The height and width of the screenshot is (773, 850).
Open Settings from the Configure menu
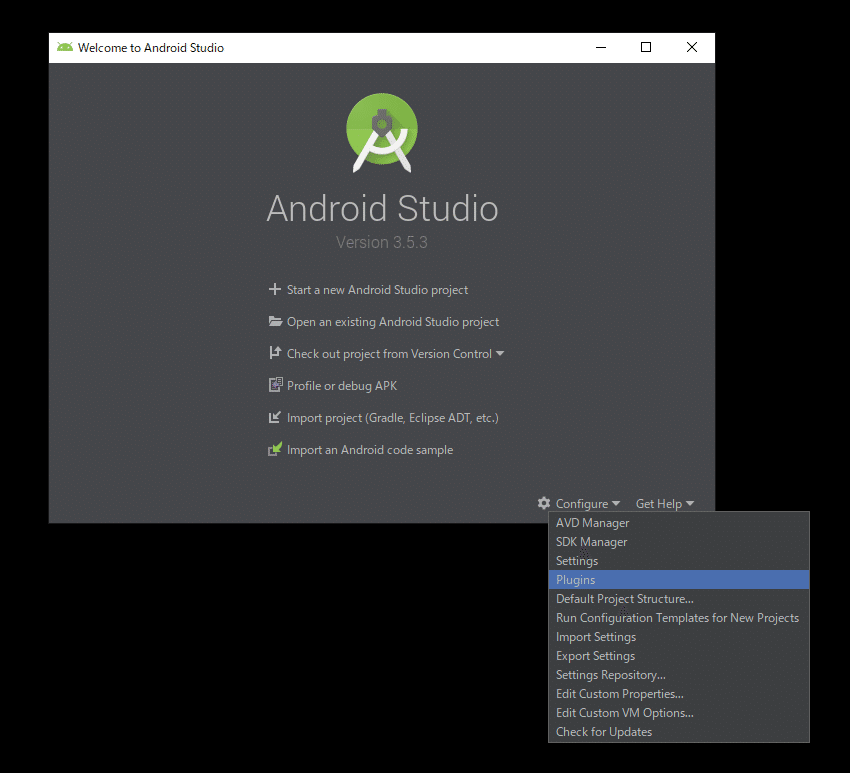[x=679, y=561]
